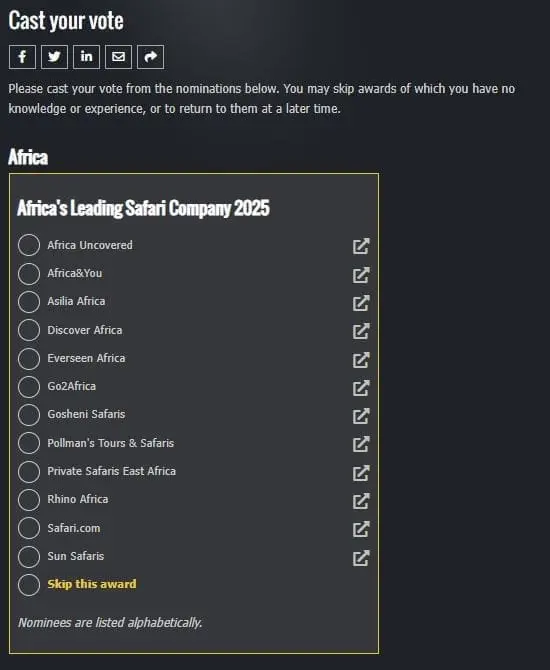Share the page on Facebook
The height and width of the screenshot is (670, 550).
22,57
